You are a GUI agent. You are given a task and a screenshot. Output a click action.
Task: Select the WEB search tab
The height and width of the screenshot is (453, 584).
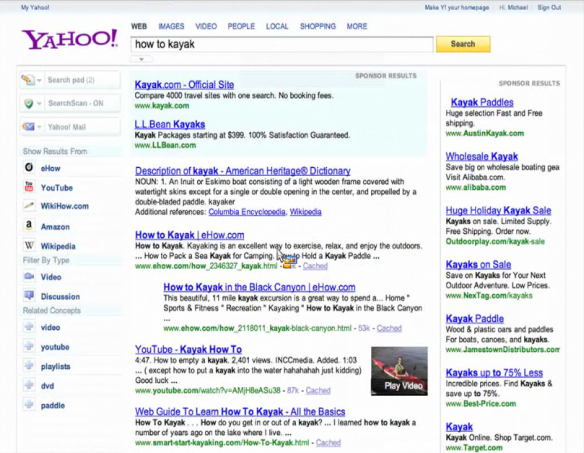[x=139, y=26]
